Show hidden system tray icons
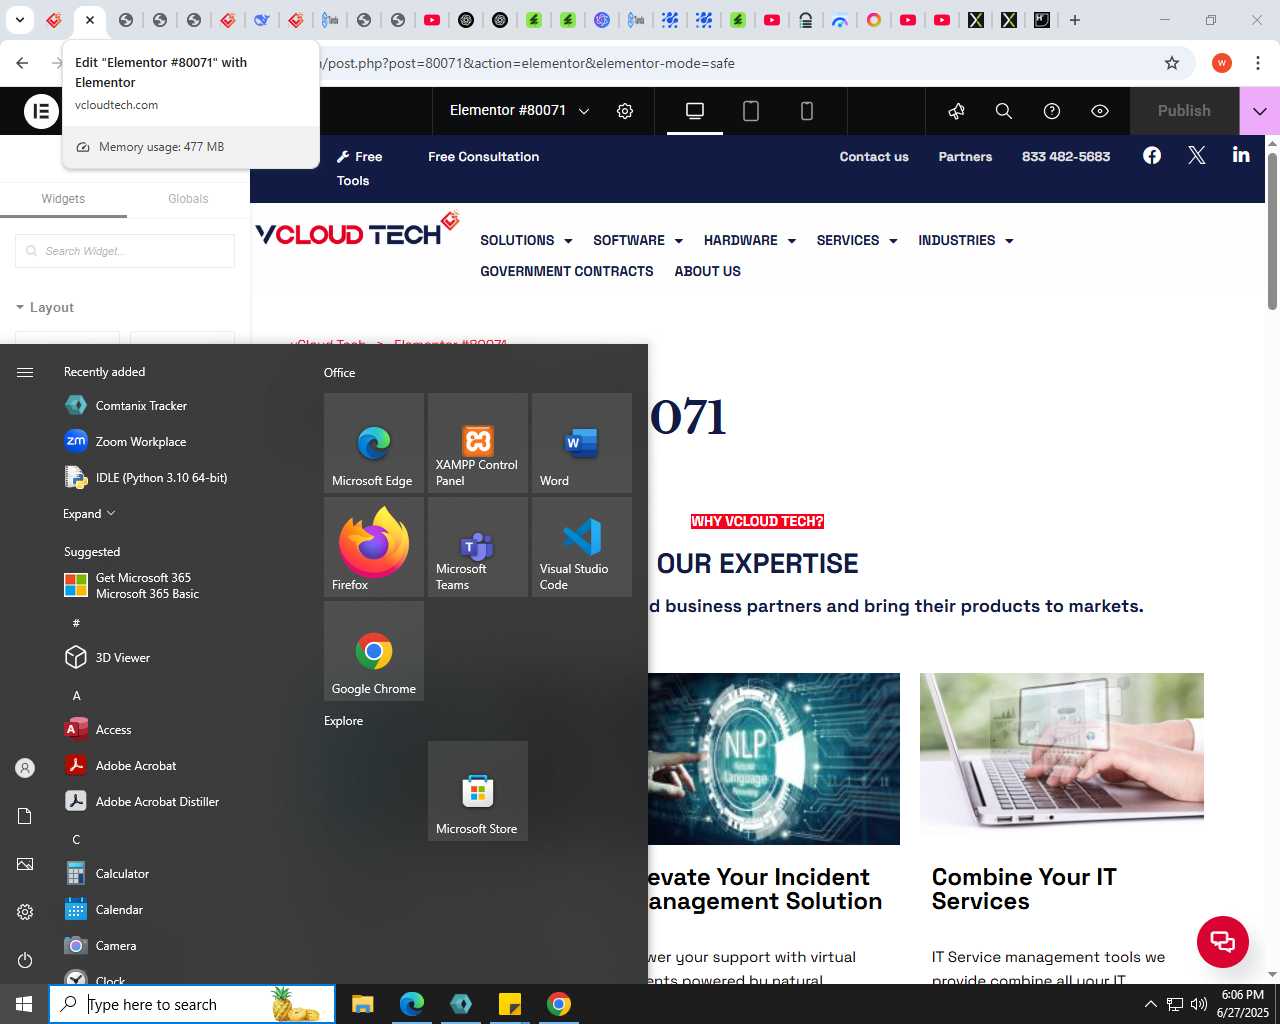The image size is (1280, 1024). pyautogui.click(x=1150, y=1004)
